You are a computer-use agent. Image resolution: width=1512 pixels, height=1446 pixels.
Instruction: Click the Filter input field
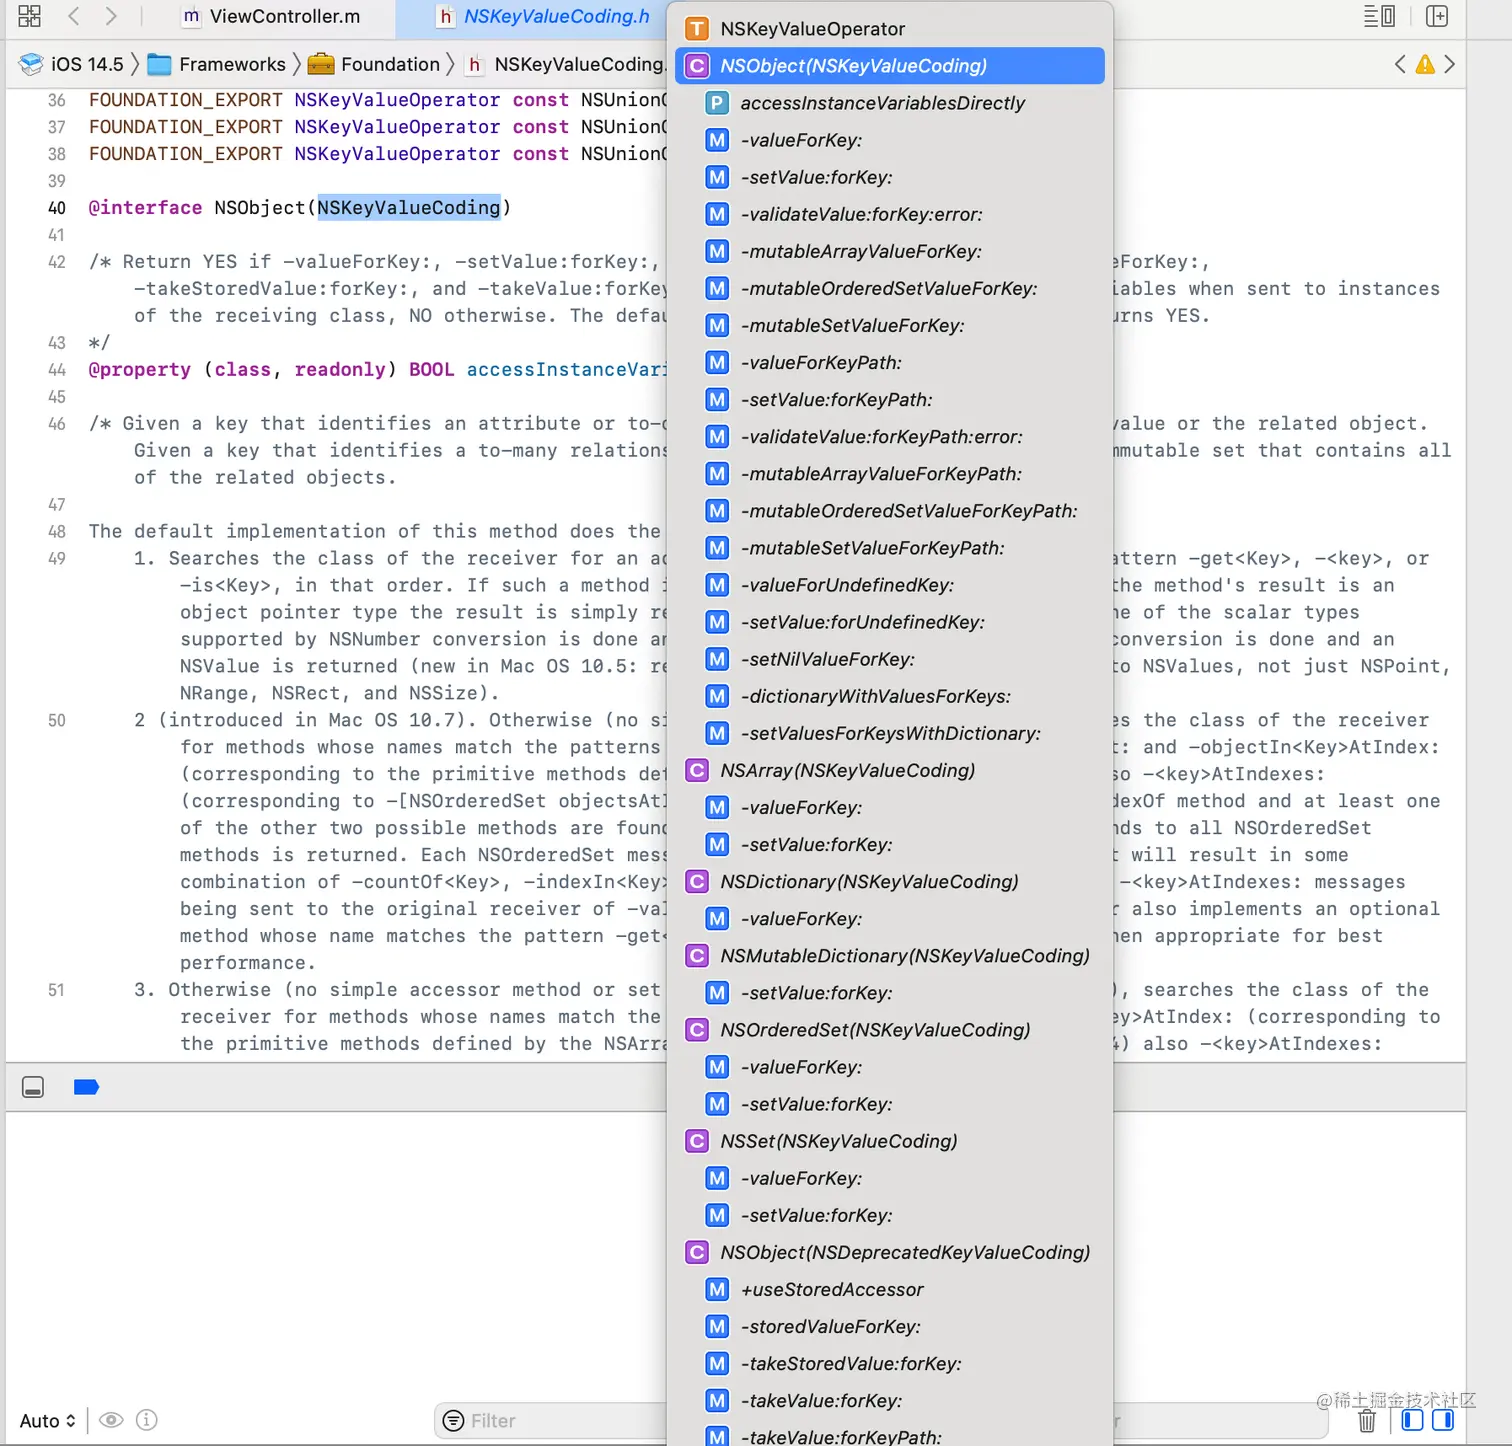550,1420
